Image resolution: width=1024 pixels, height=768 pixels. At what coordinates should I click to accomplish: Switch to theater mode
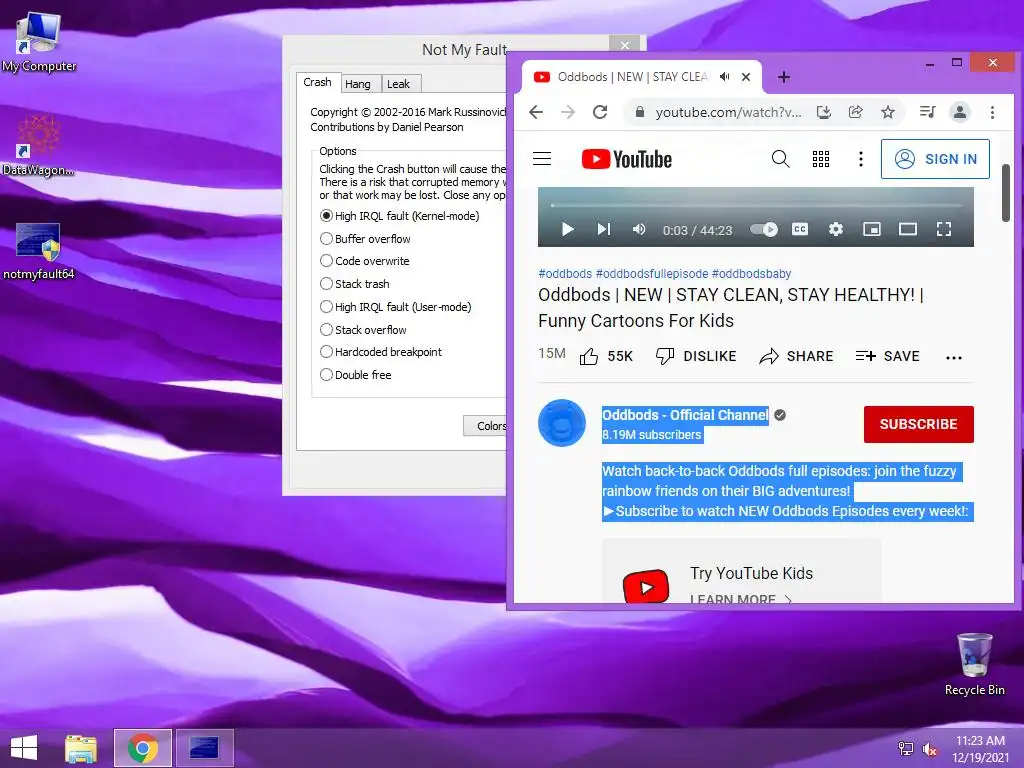click(x=908, y=229)
